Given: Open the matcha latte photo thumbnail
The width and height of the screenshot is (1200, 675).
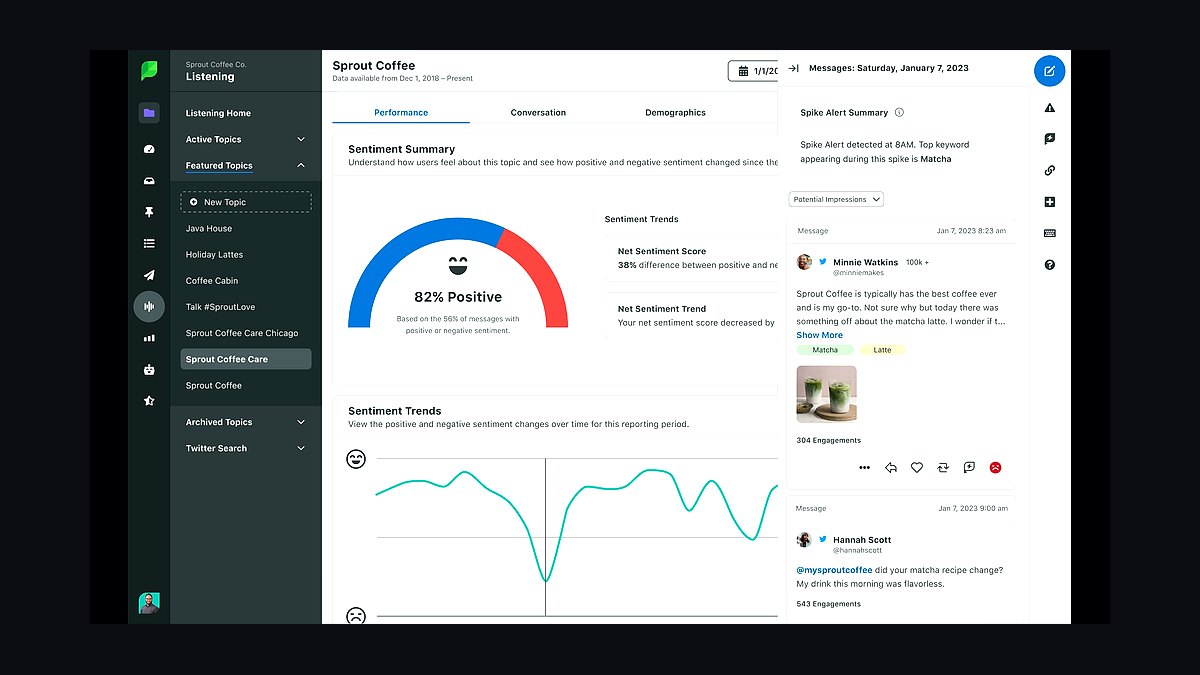Looking at the screenshot, I should 826,394.
